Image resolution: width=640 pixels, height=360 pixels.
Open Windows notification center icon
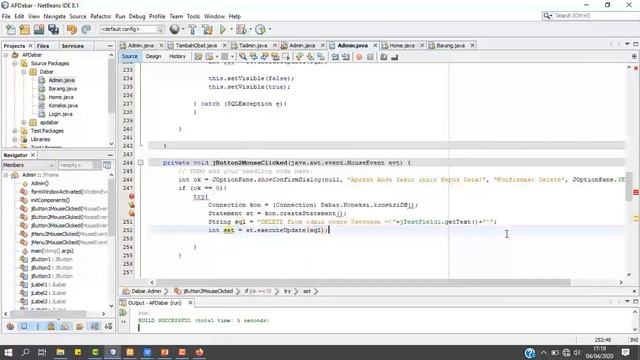(625, 352)
